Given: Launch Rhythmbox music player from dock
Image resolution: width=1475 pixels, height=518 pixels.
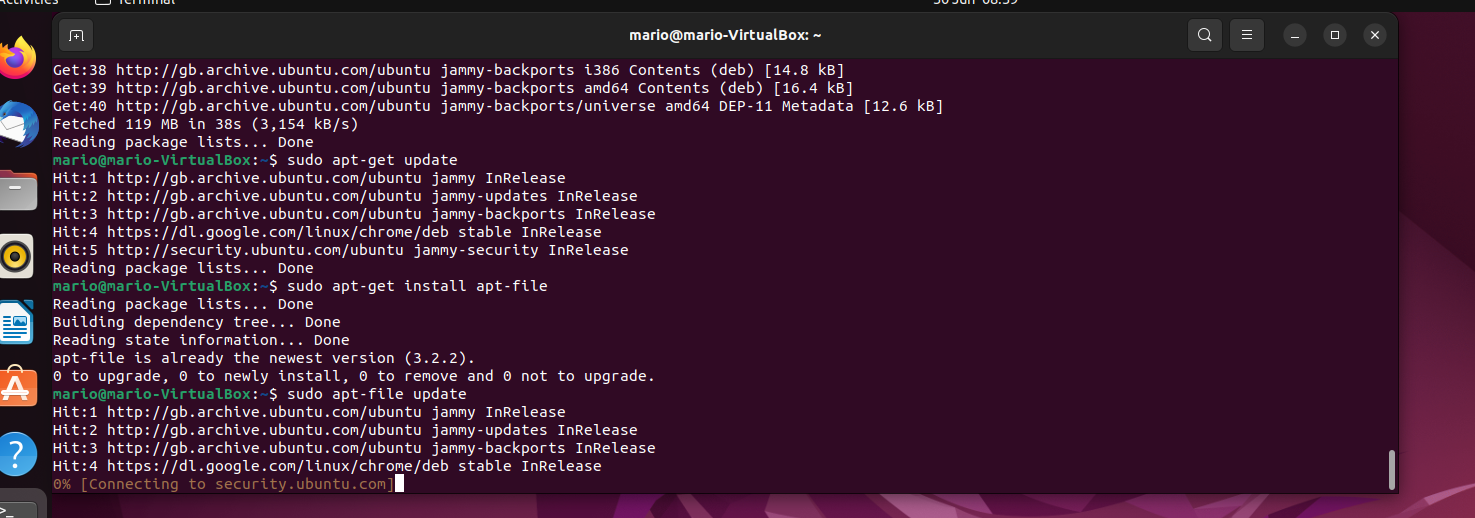Looking at the screenshot, I should (17, 256).
